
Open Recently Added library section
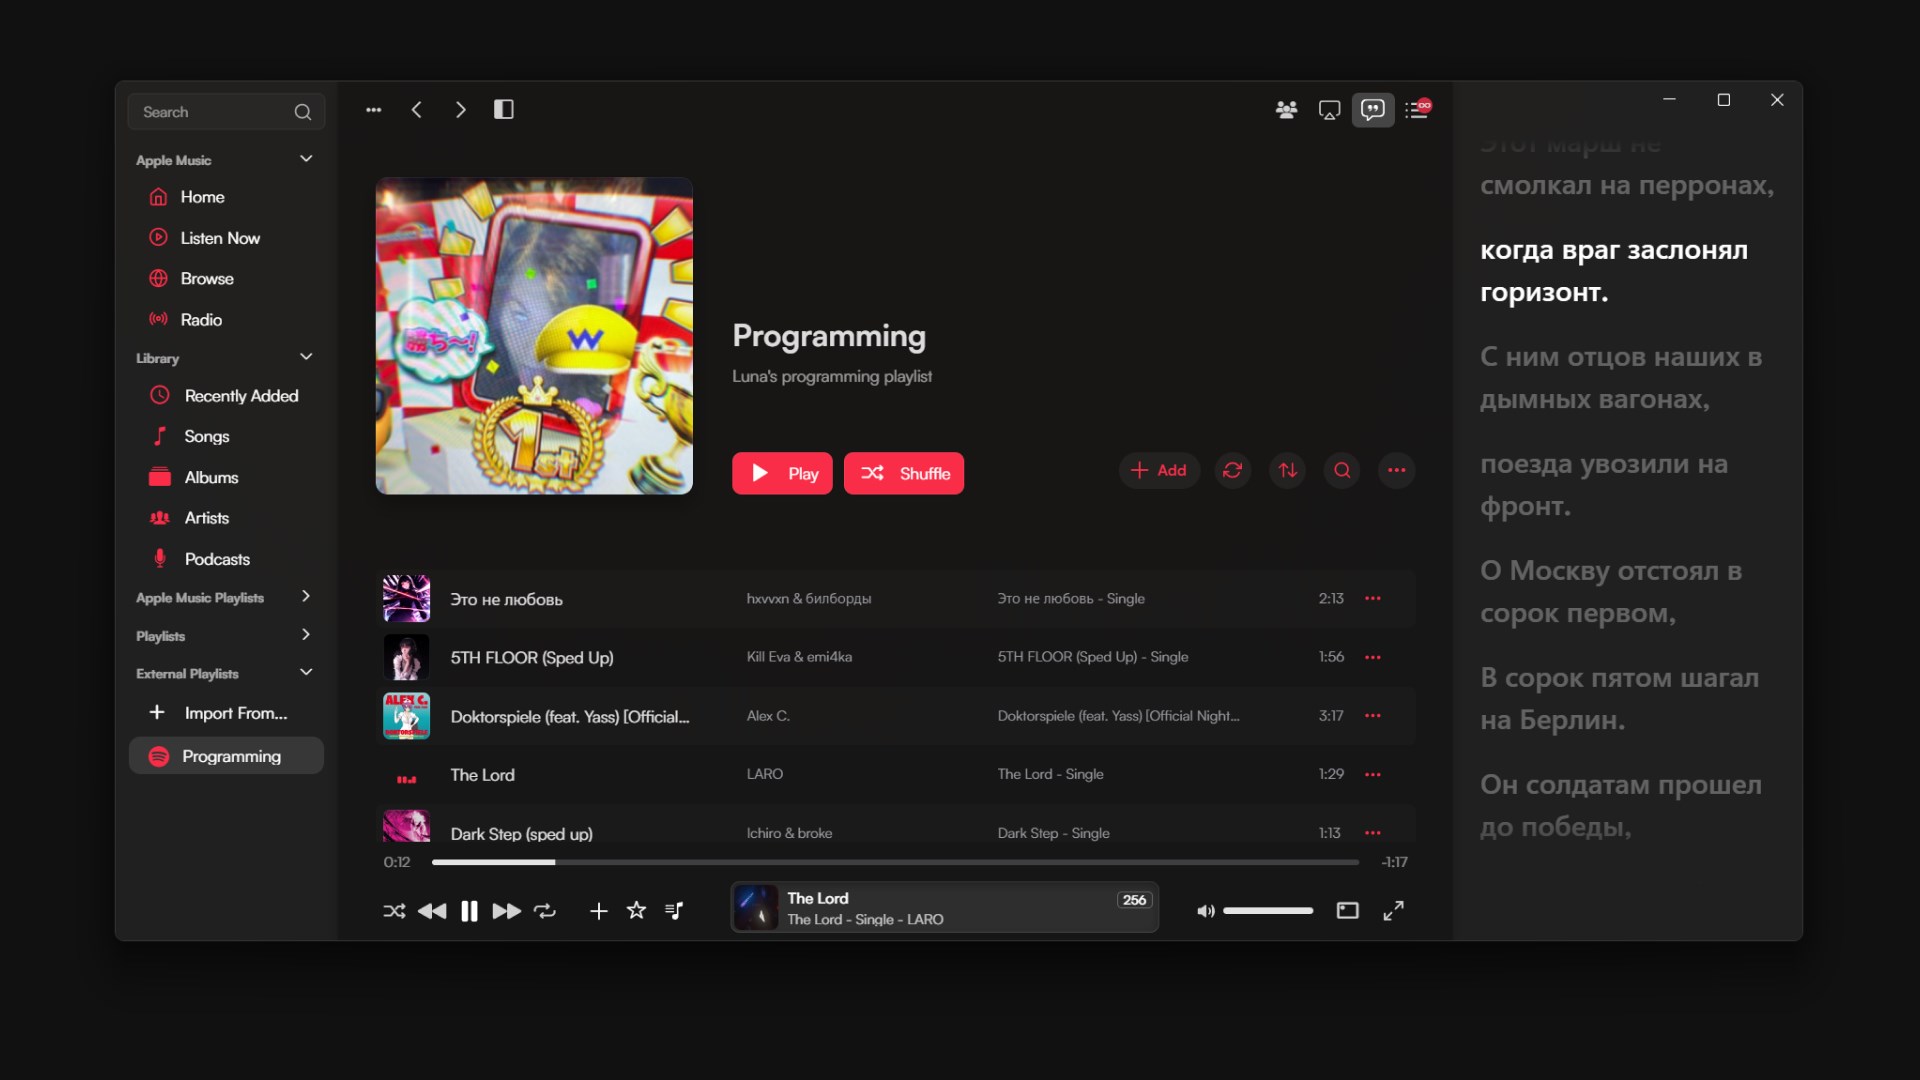[240, 395]
